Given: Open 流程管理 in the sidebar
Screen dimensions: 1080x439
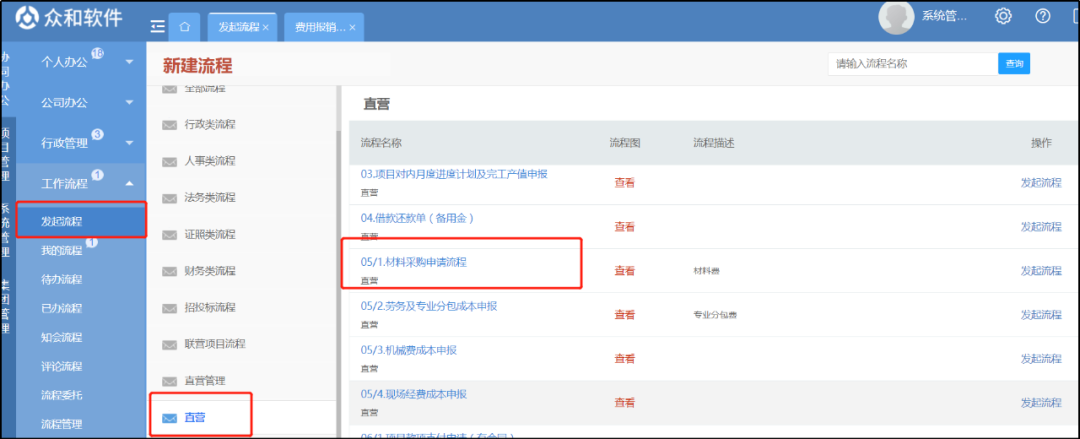Looking at the screenshot, I should (61, 424).
